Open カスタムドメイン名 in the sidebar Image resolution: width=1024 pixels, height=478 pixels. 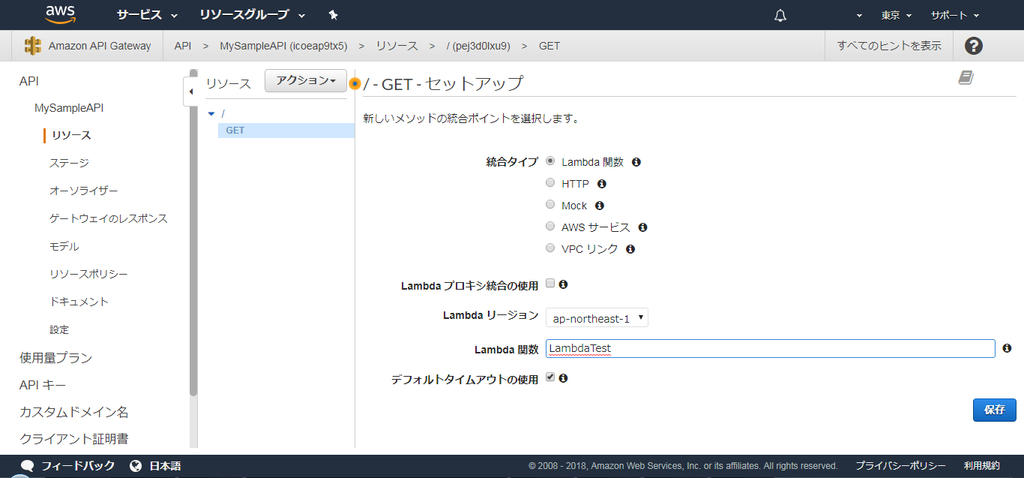74,413
